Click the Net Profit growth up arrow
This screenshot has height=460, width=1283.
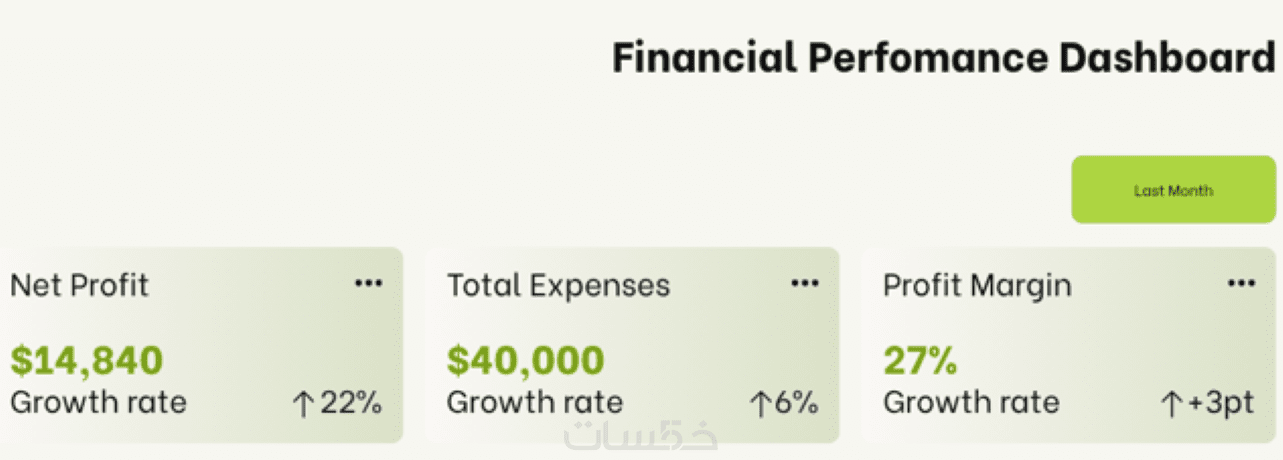pyautogui.click(x=303, y=404)
